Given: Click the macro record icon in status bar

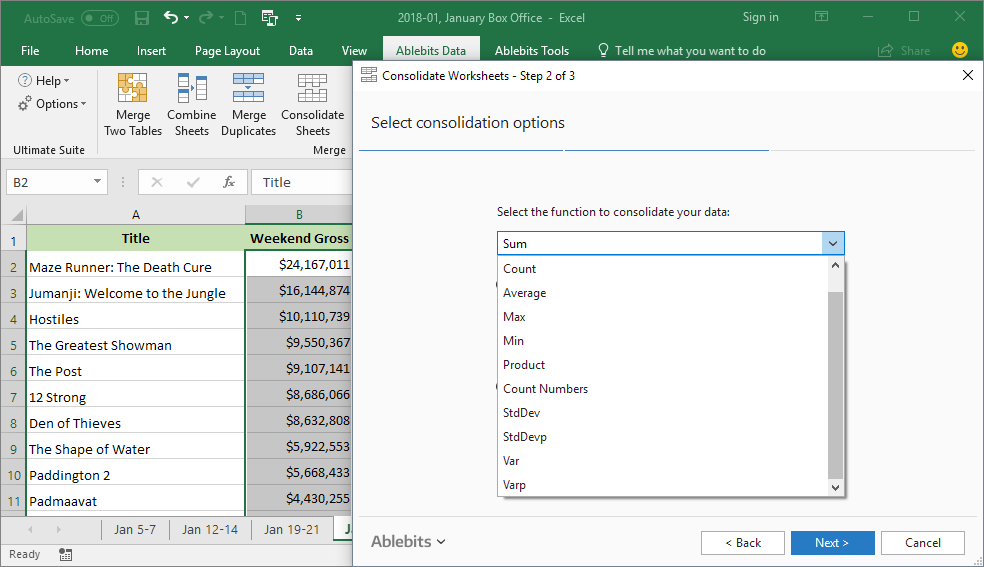Looking at the screenshot, I should [x=65, y=554].
